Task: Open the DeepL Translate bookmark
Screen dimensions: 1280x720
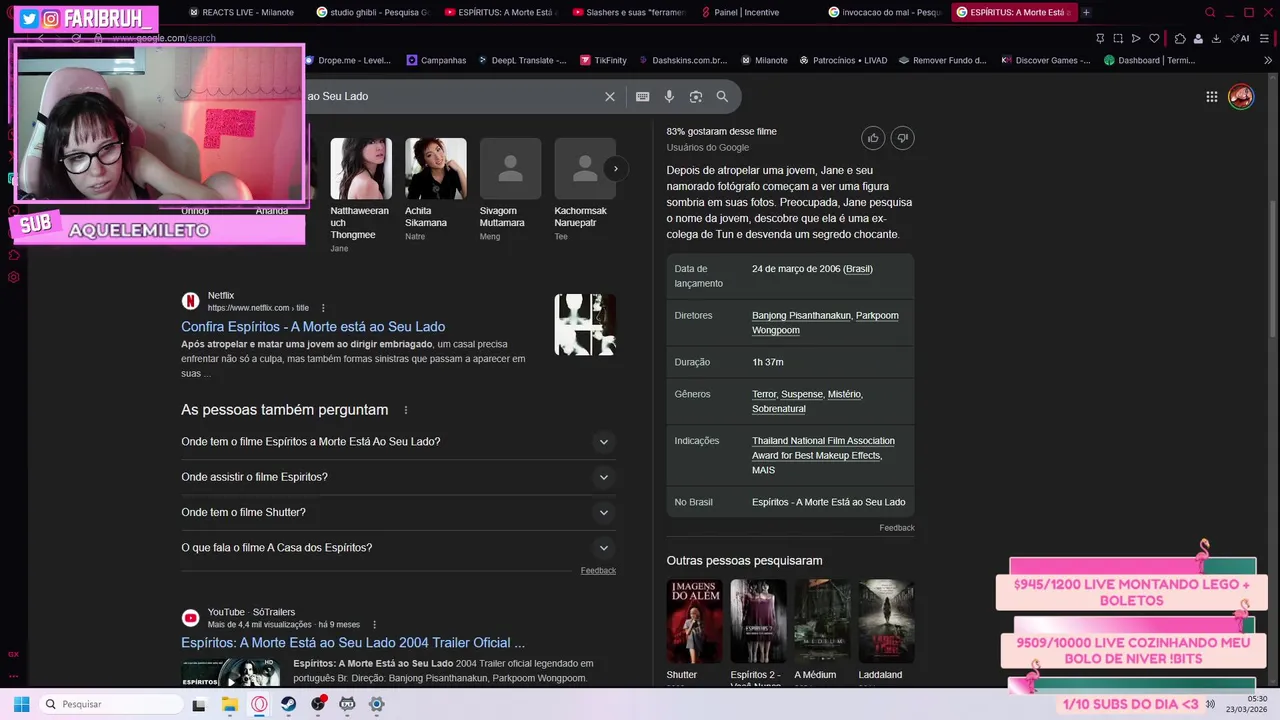Action: [521, 60]
